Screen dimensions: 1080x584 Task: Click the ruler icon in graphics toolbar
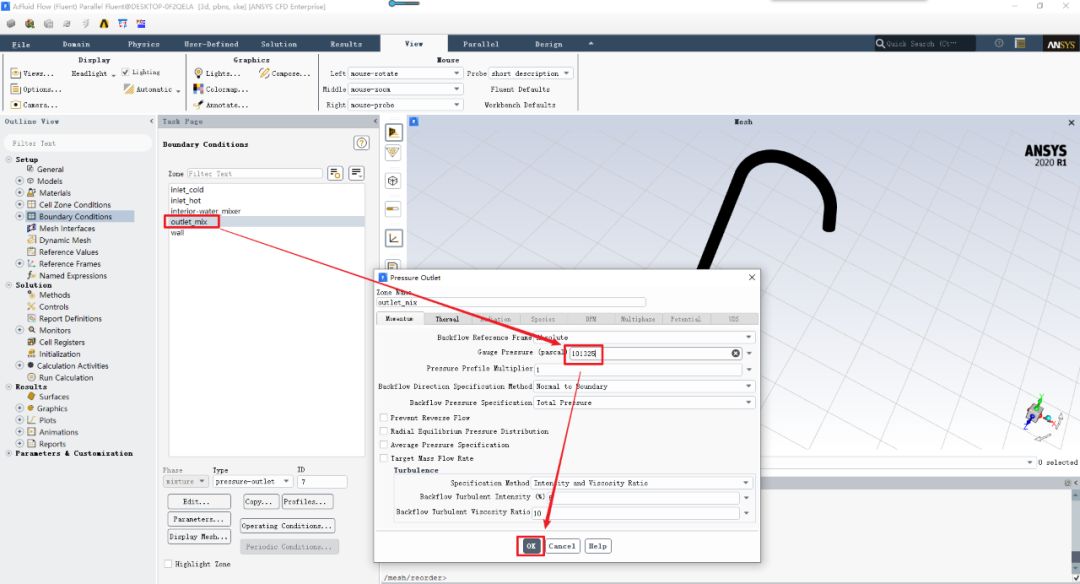pyautogui.click(x=393, y=209)
